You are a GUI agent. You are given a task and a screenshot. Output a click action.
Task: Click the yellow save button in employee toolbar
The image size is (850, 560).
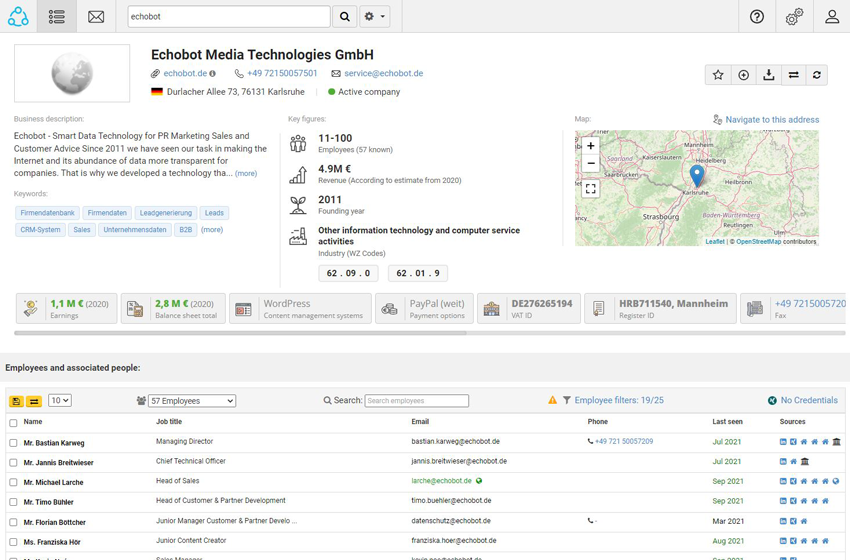pos(16,401)
